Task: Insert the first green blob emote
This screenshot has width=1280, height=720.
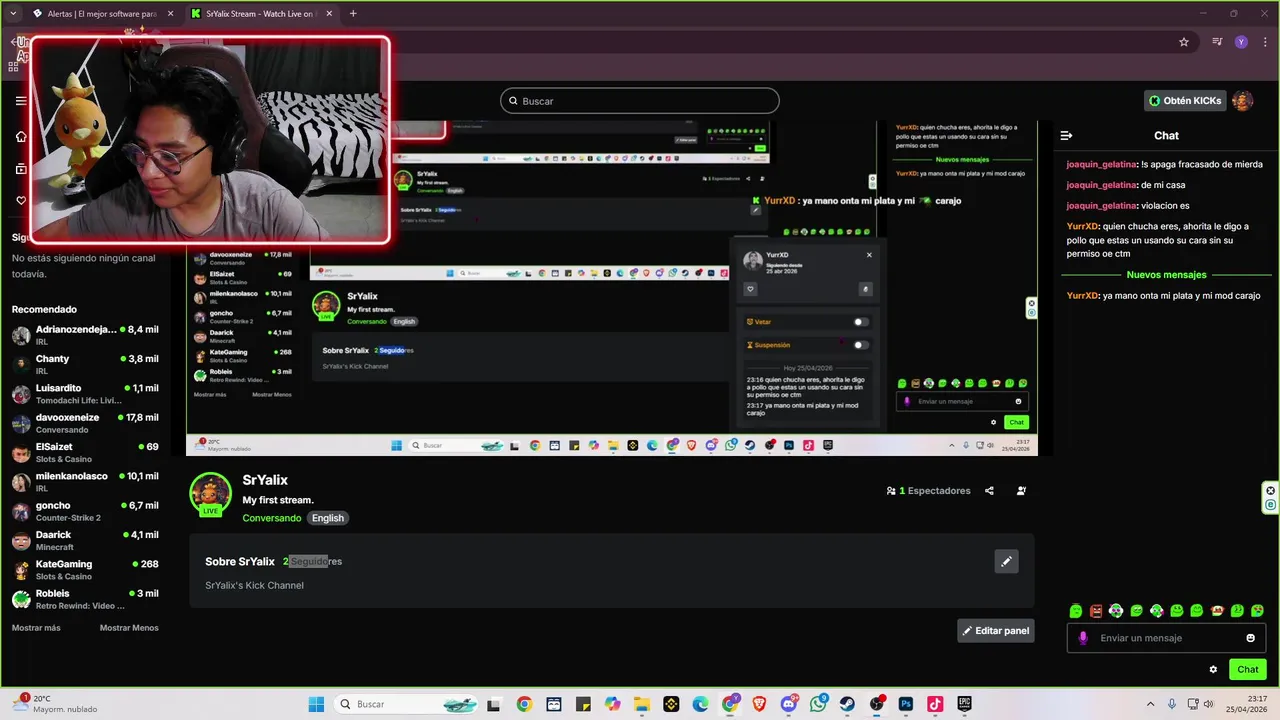Action: (1076, 611)
